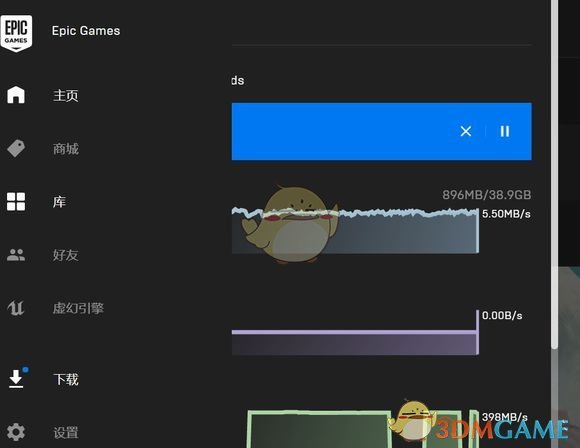Pause the current download
The height and width of the screenshot is (448, 580).
[x=505, y=131]
